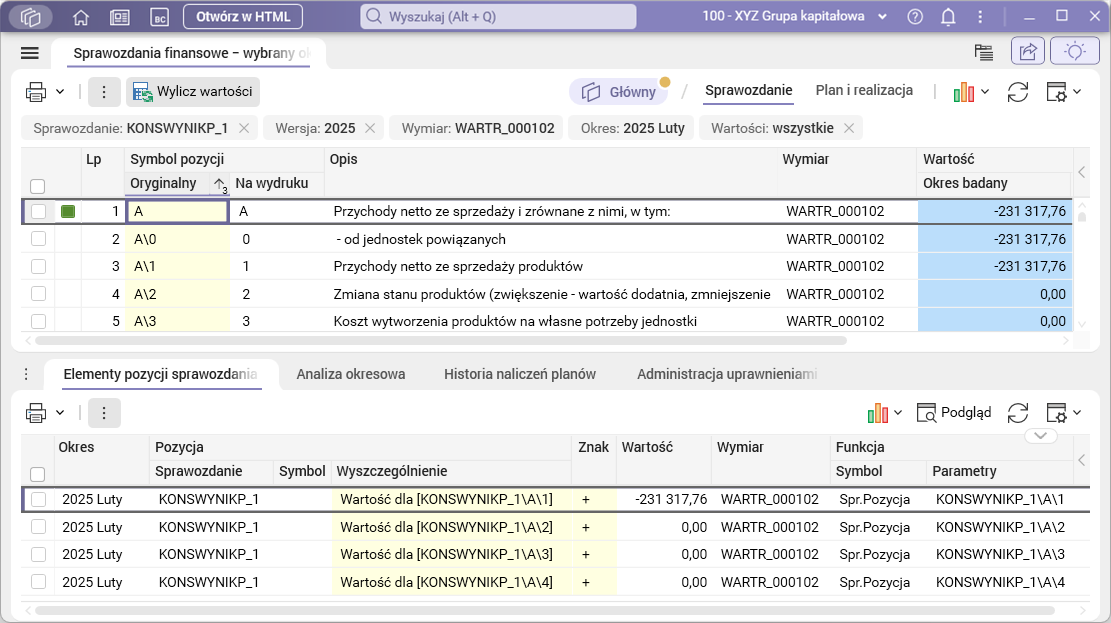
Task: Open the notifications bell icon
Action: pyautogui.click(x=948, y=17)
